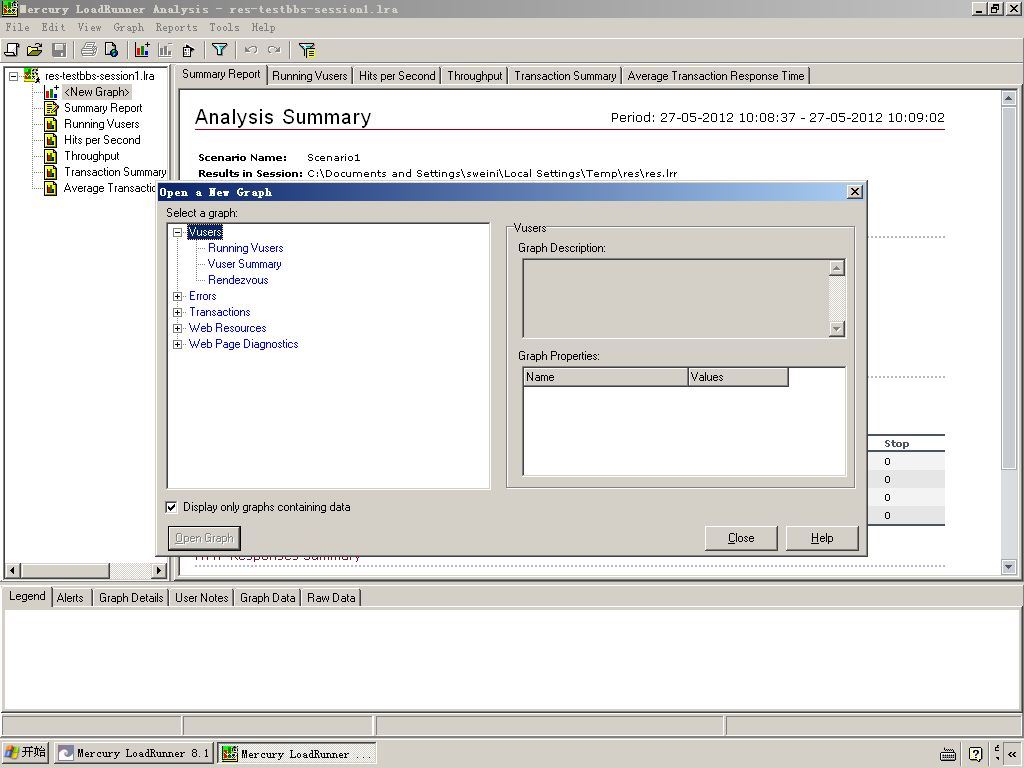The image size is (1024, 768).
Task: Select the Graph Details bottom tab
Action: tap(131, 598)
